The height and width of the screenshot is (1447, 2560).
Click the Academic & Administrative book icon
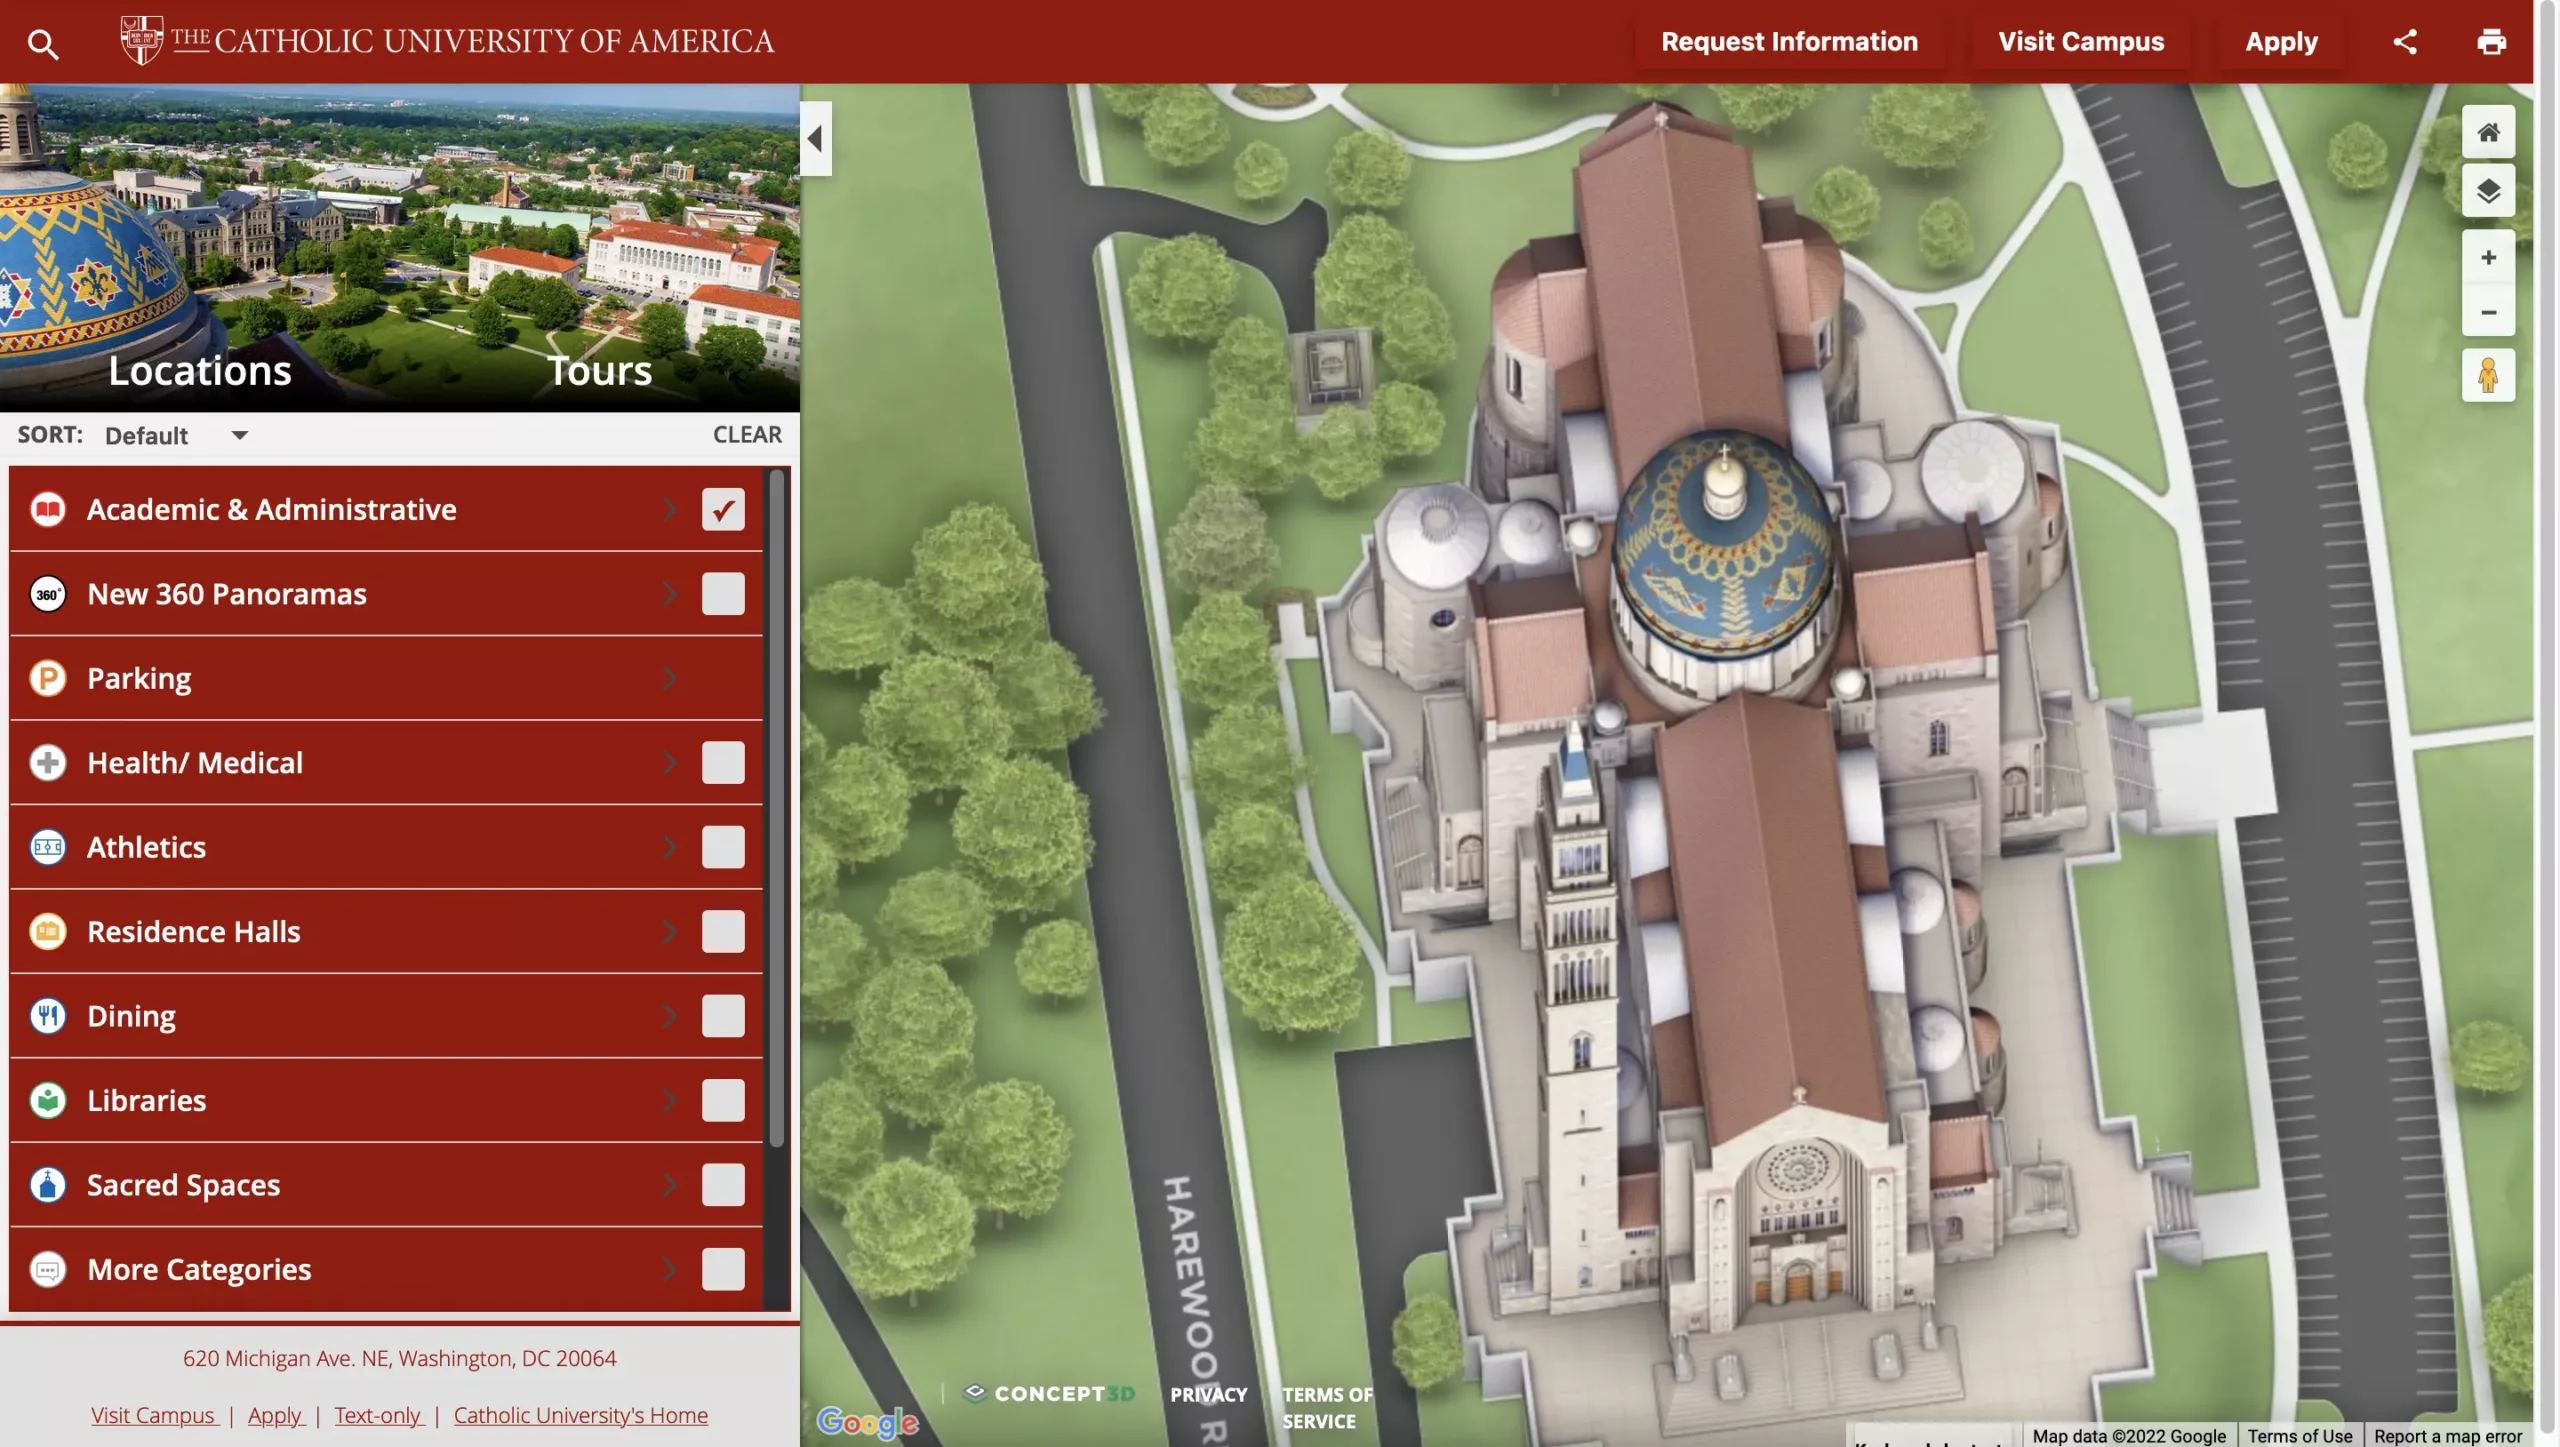coord(47,509)
